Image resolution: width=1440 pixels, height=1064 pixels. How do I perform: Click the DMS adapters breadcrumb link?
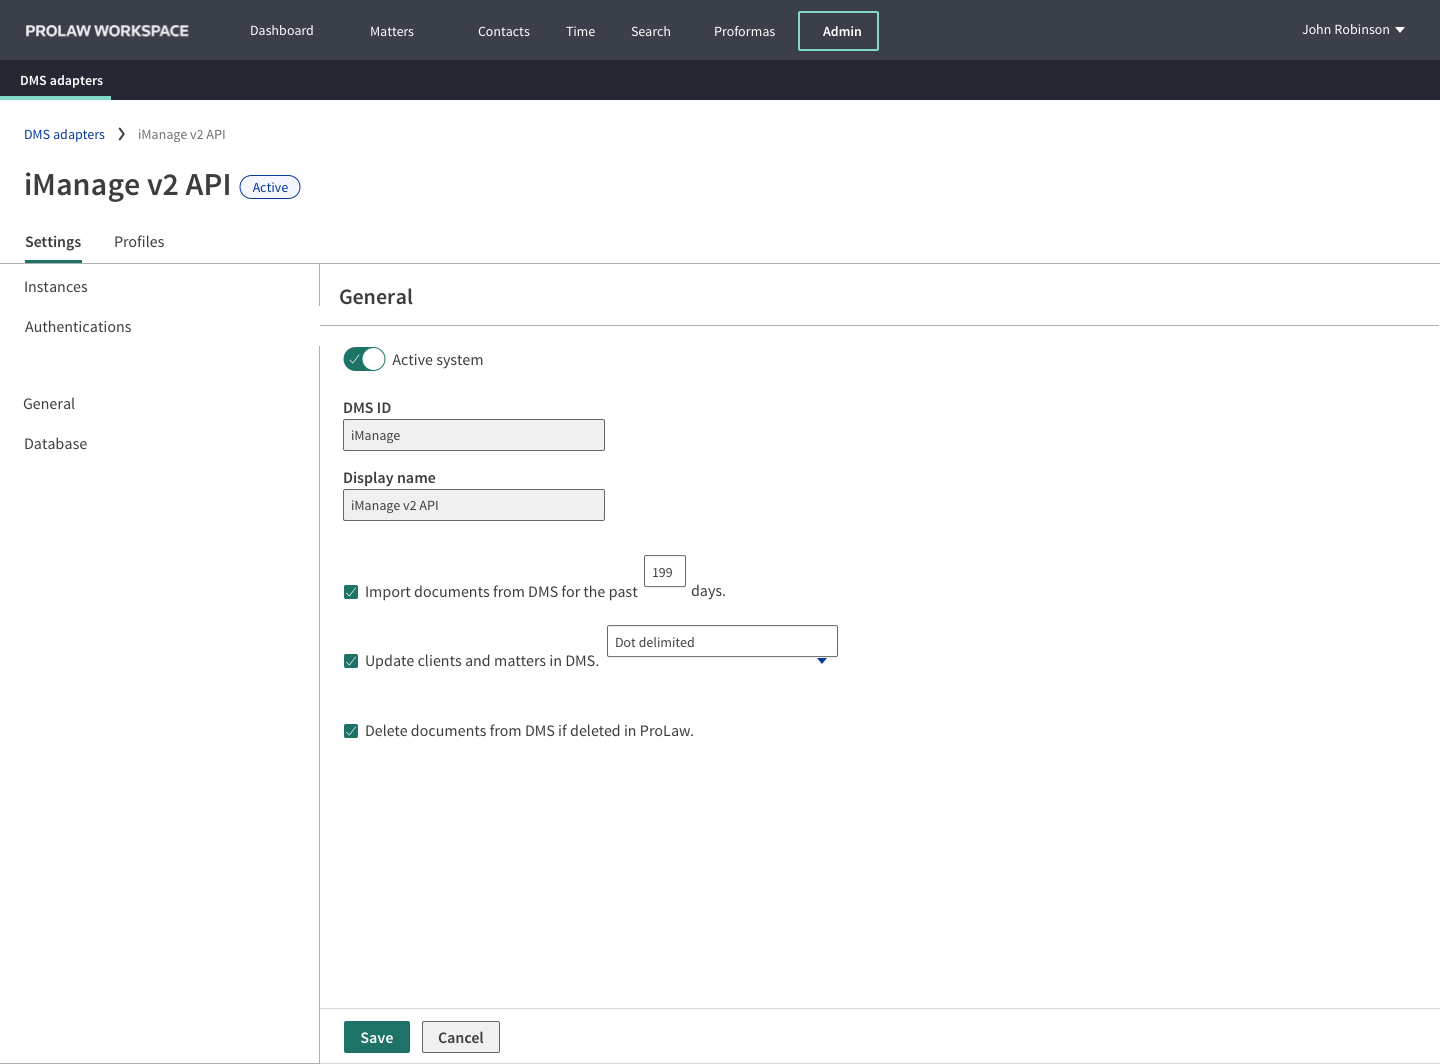click(x=64, y=134)
